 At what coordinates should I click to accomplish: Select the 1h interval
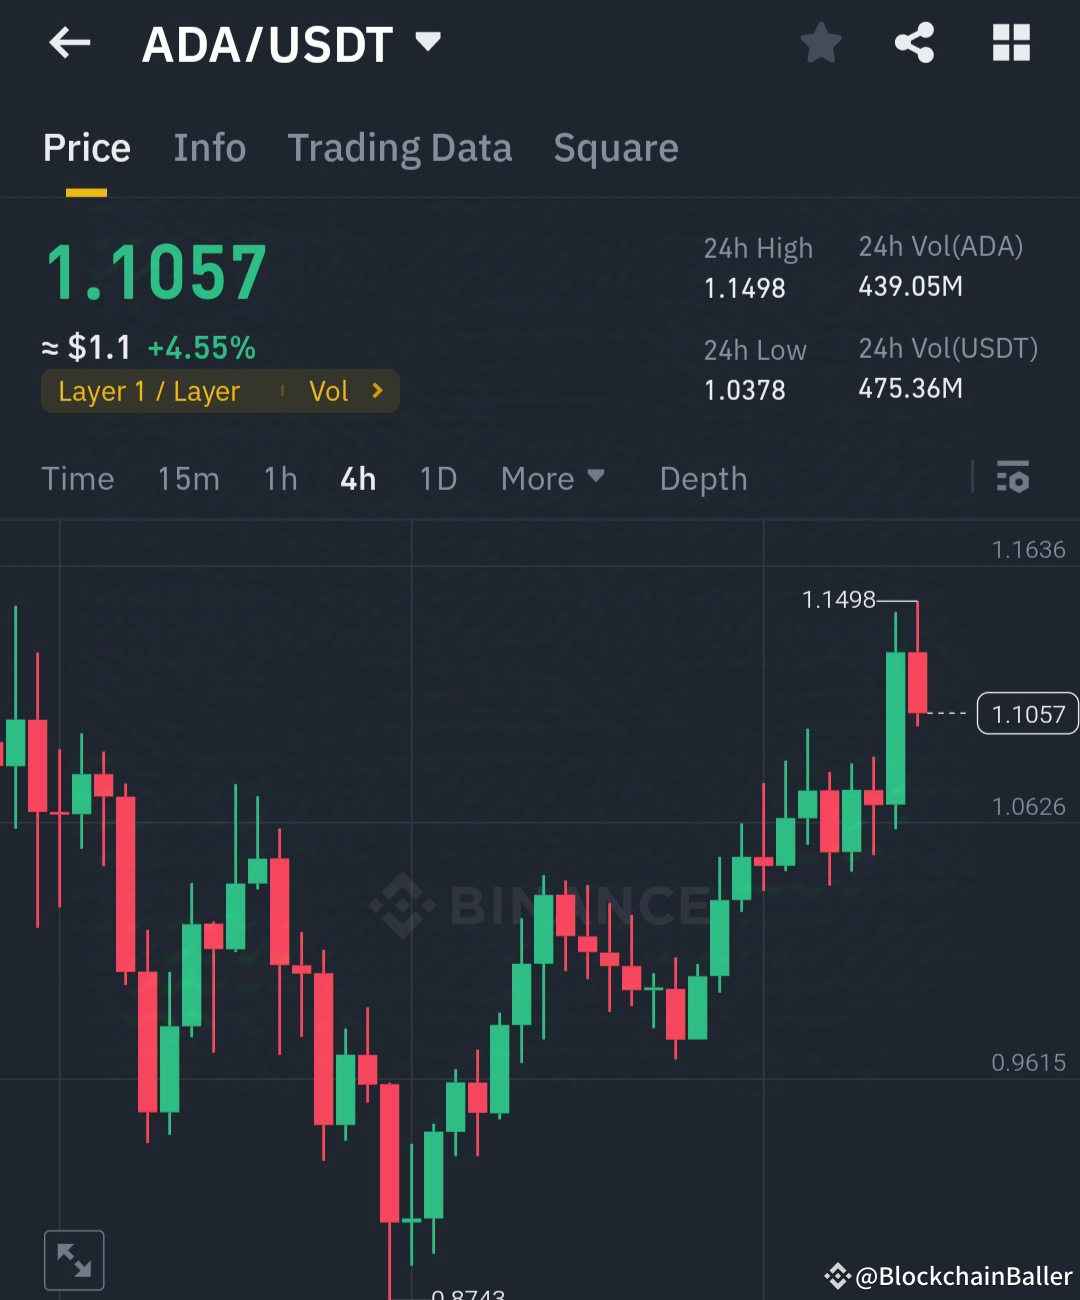click(279, 478)
